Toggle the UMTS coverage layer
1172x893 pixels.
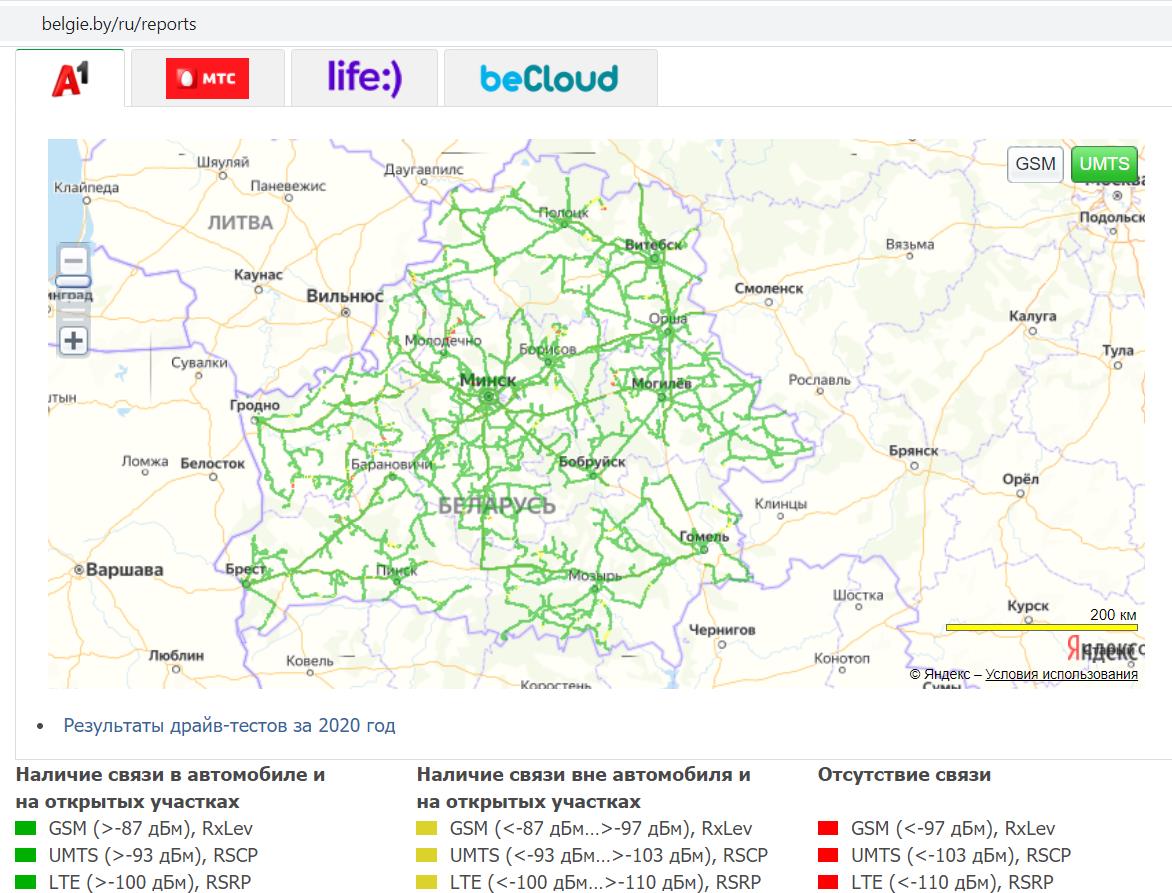tap(1104, 164)
